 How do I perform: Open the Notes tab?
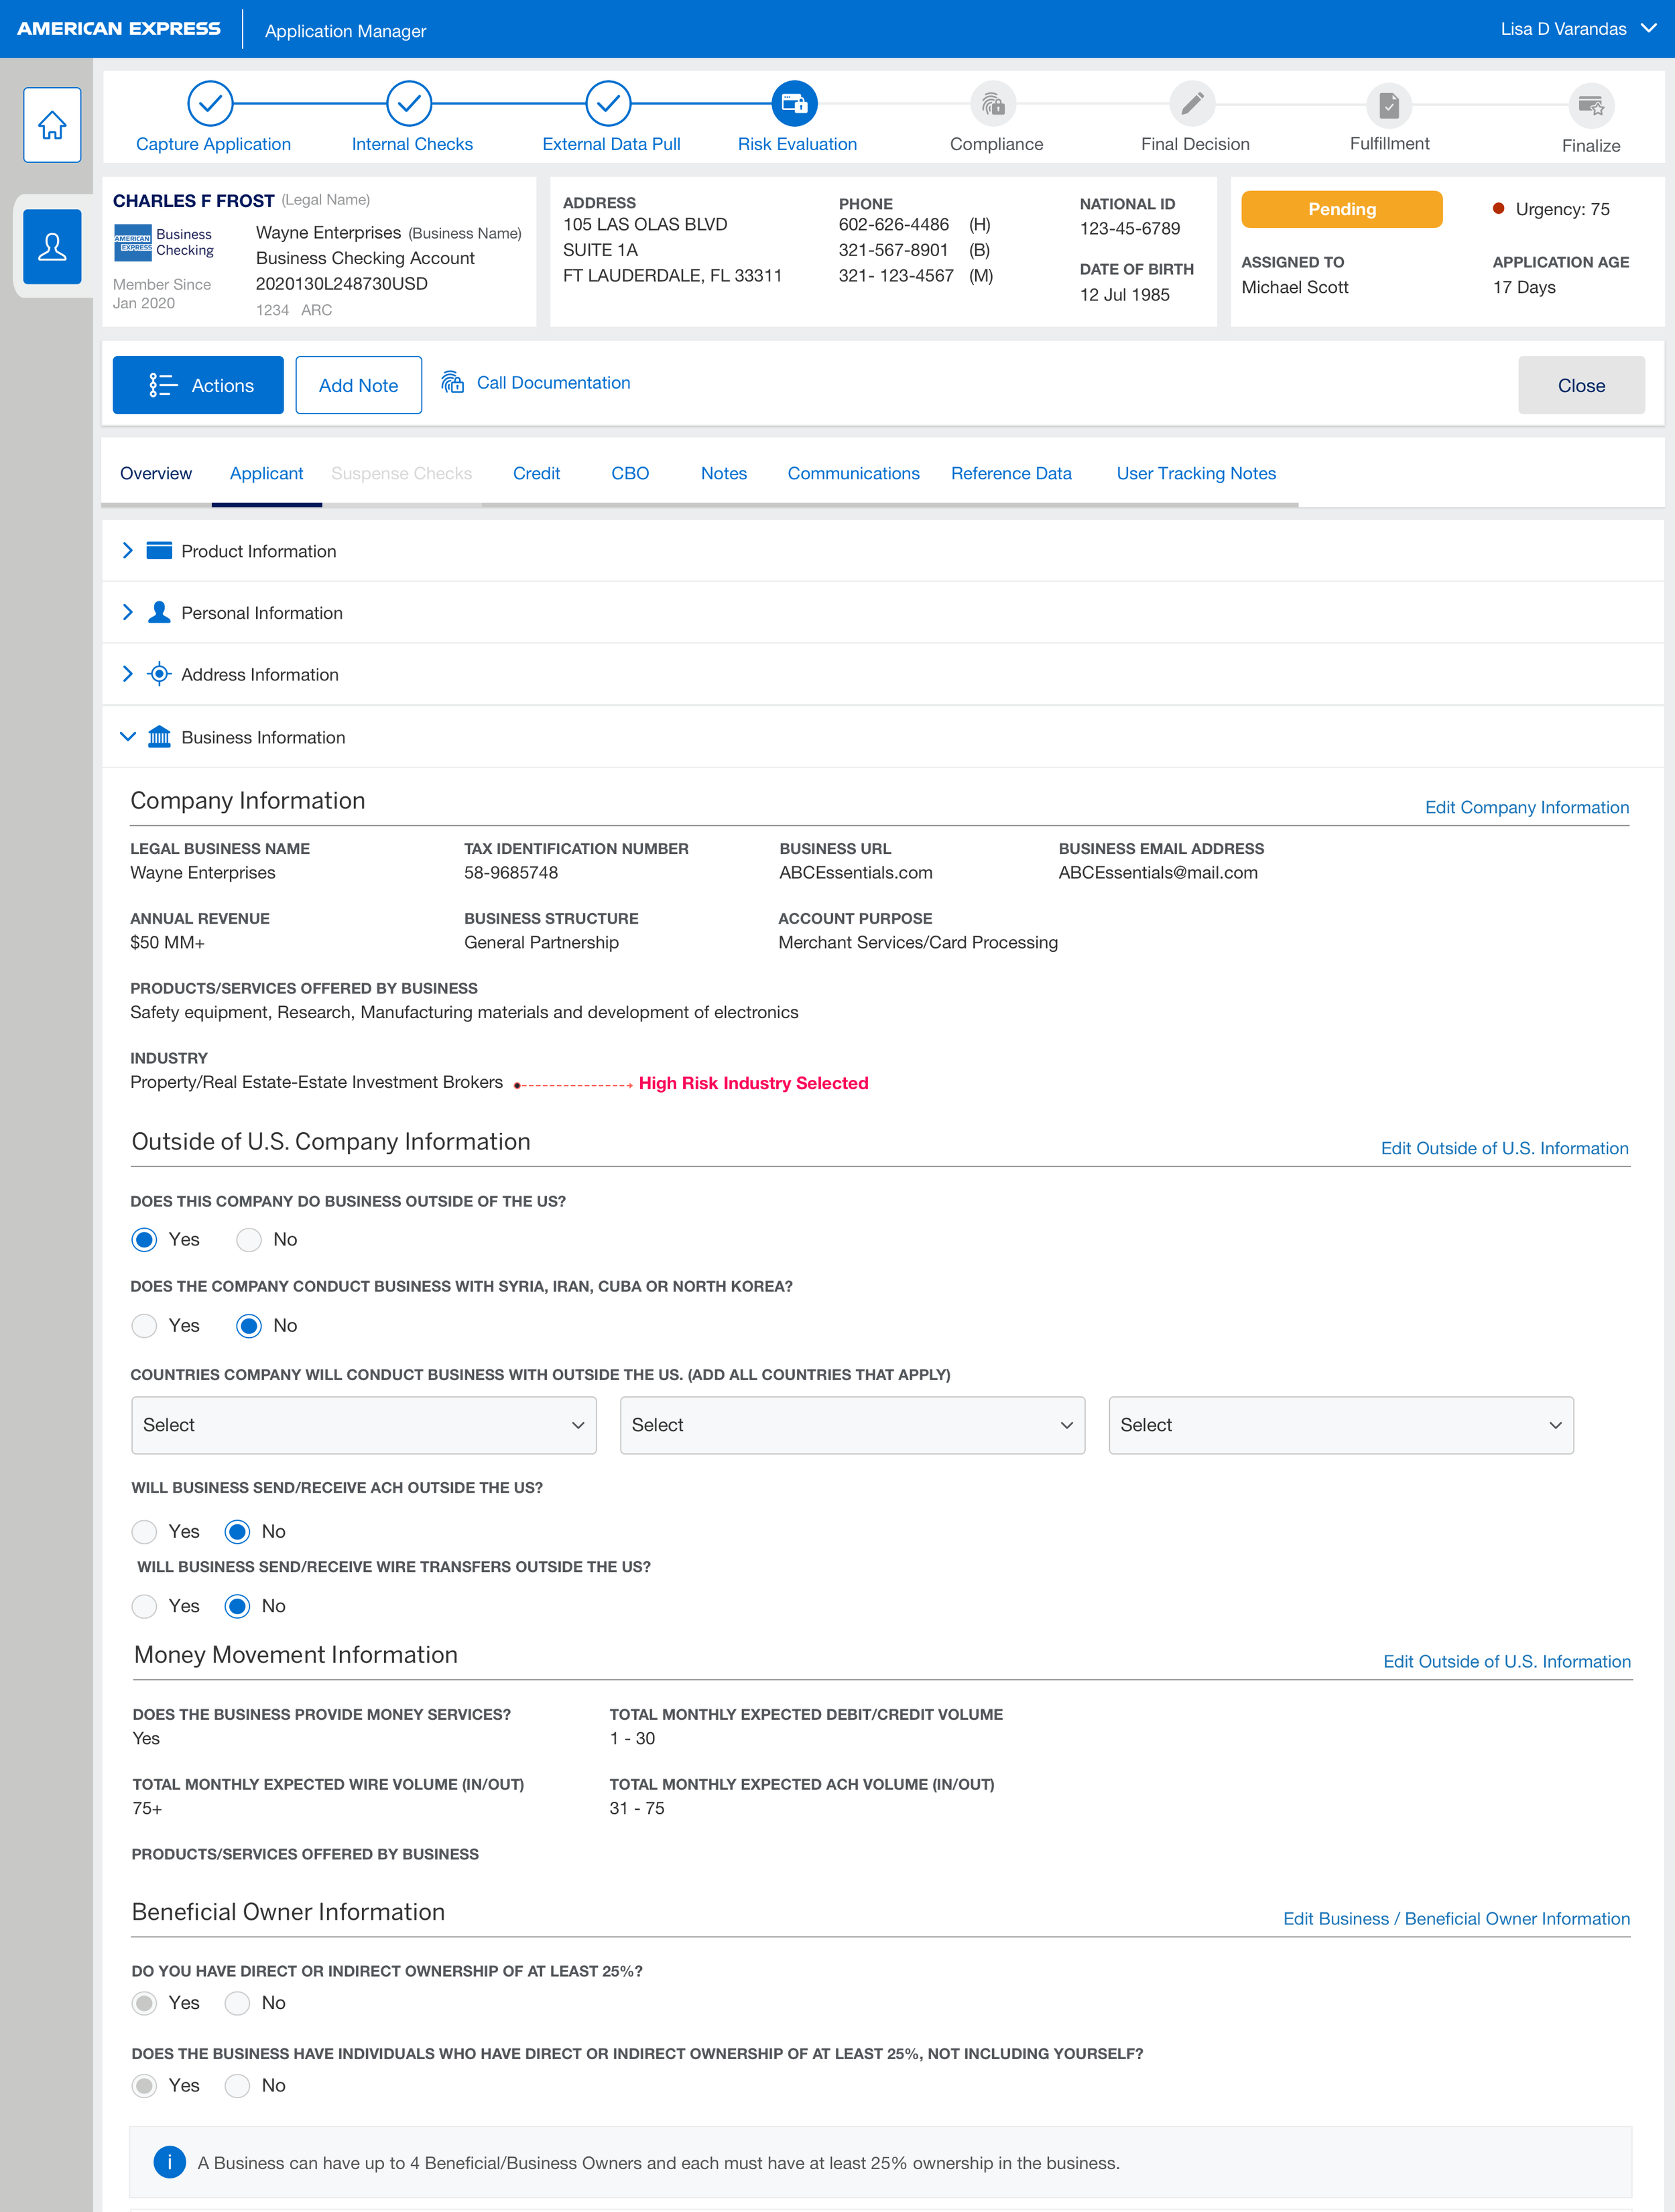pos(723,473)
